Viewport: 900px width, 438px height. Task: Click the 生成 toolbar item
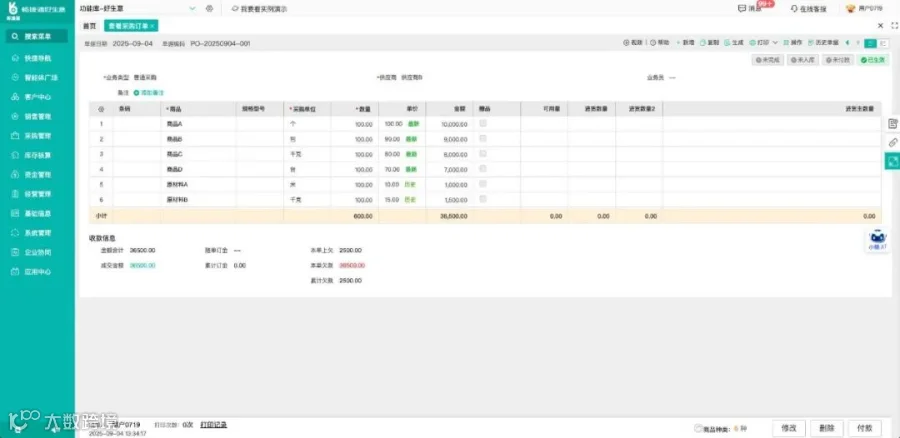pos(734,43)
